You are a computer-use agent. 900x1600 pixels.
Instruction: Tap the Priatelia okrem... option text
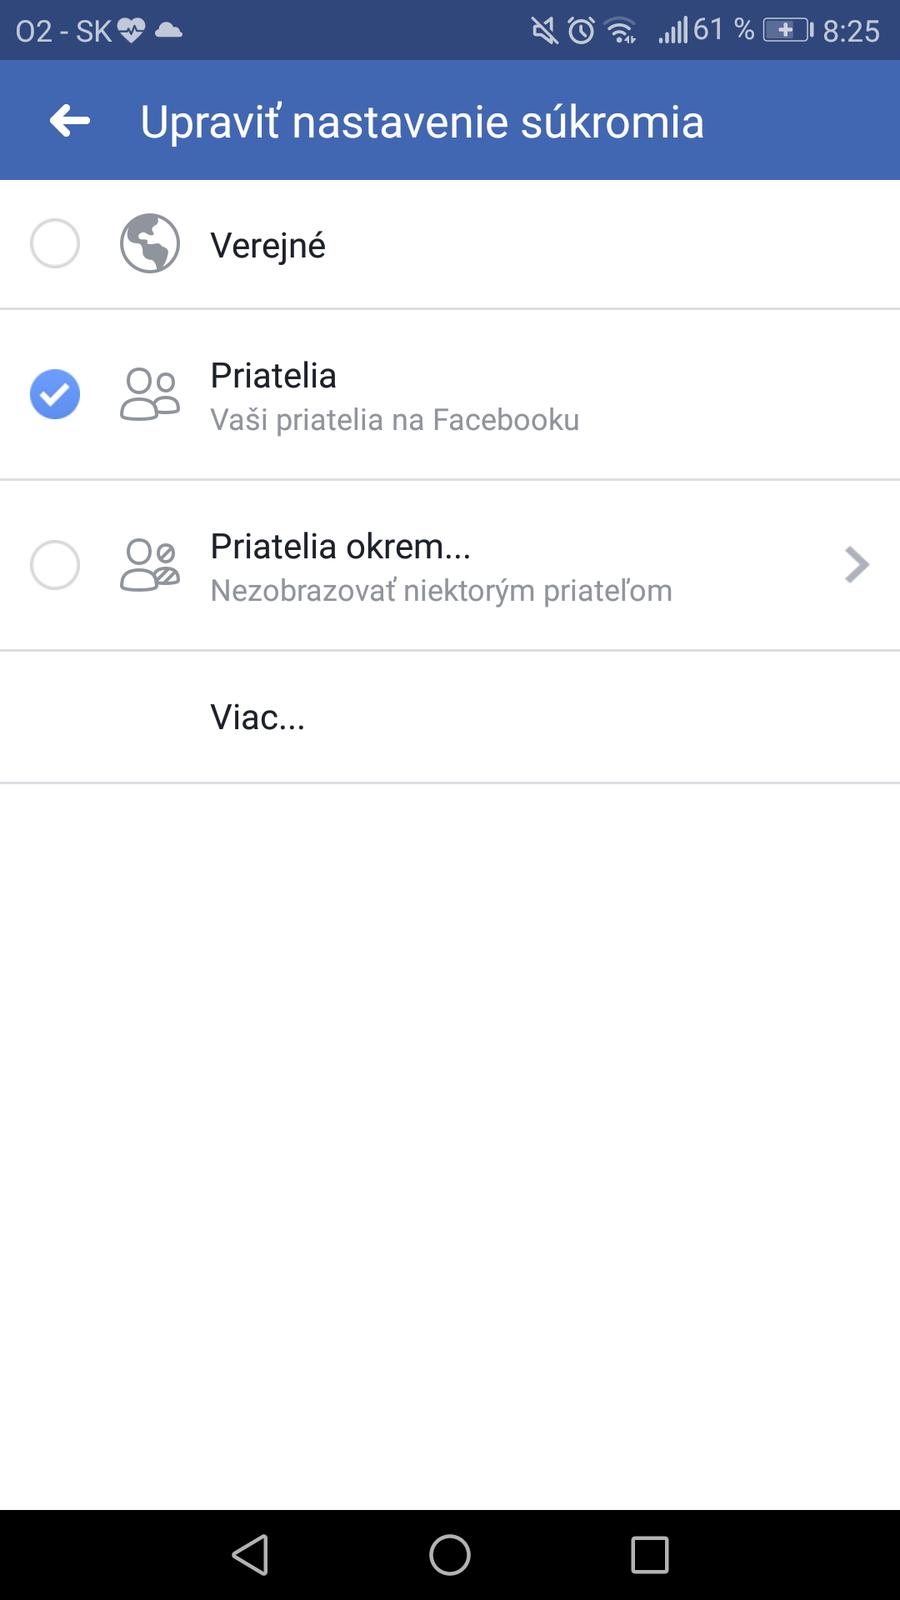tap(340, 547)
